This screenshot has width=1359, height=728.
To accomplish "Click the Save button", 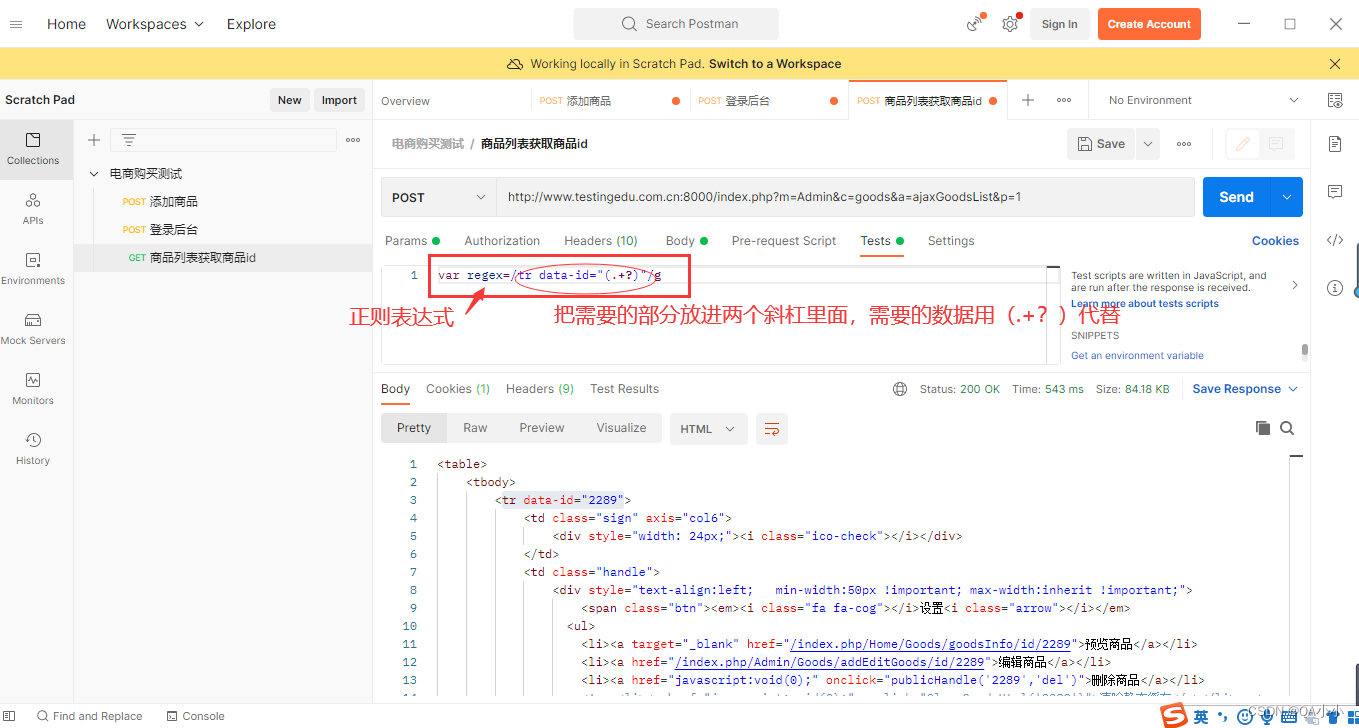I will (x=1102, y=144).
